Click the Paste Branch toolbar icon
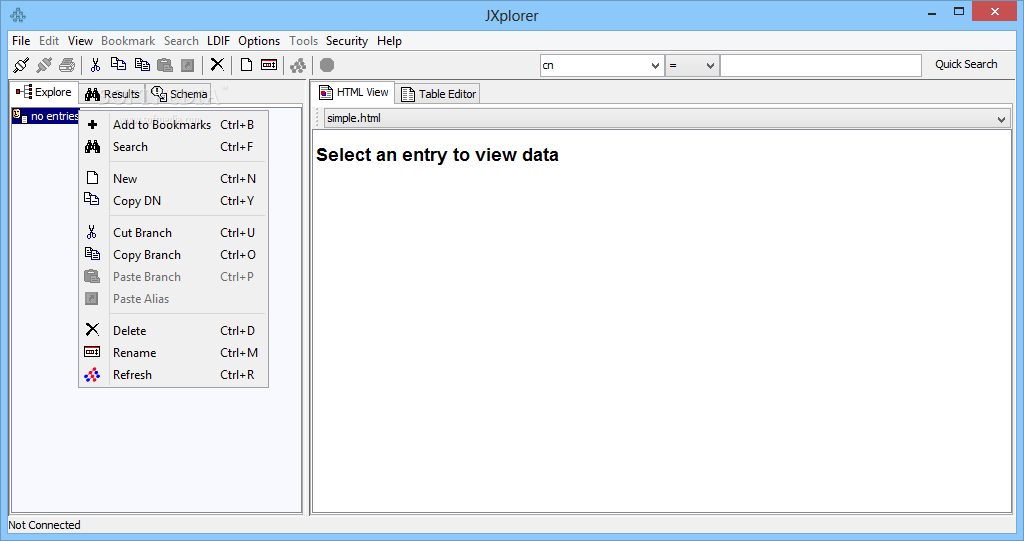 [165, 65]
